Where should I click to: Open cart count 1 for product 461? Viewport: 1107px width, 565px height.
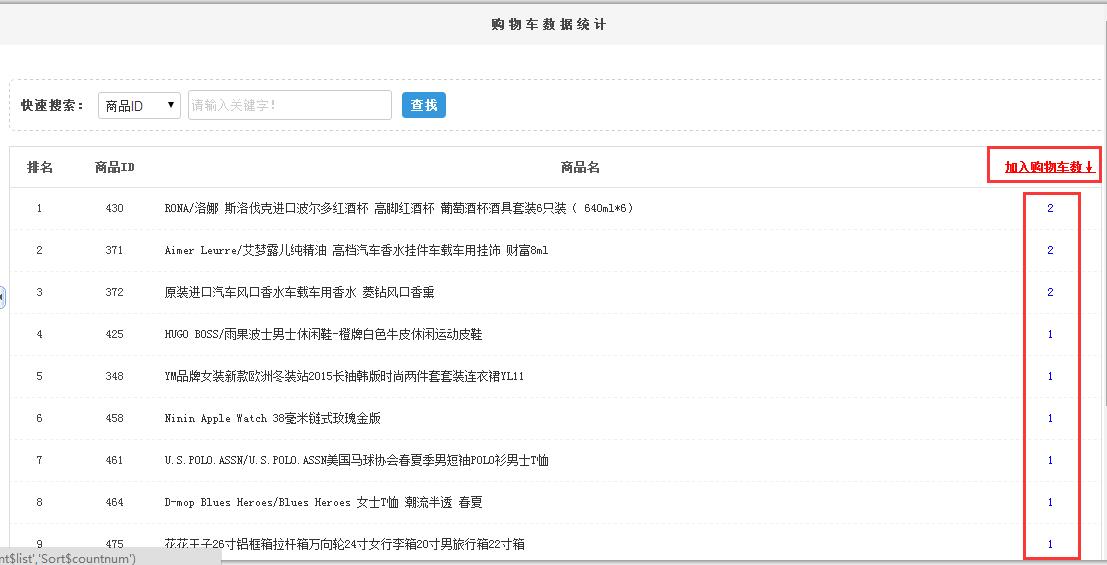(1051, 460)
